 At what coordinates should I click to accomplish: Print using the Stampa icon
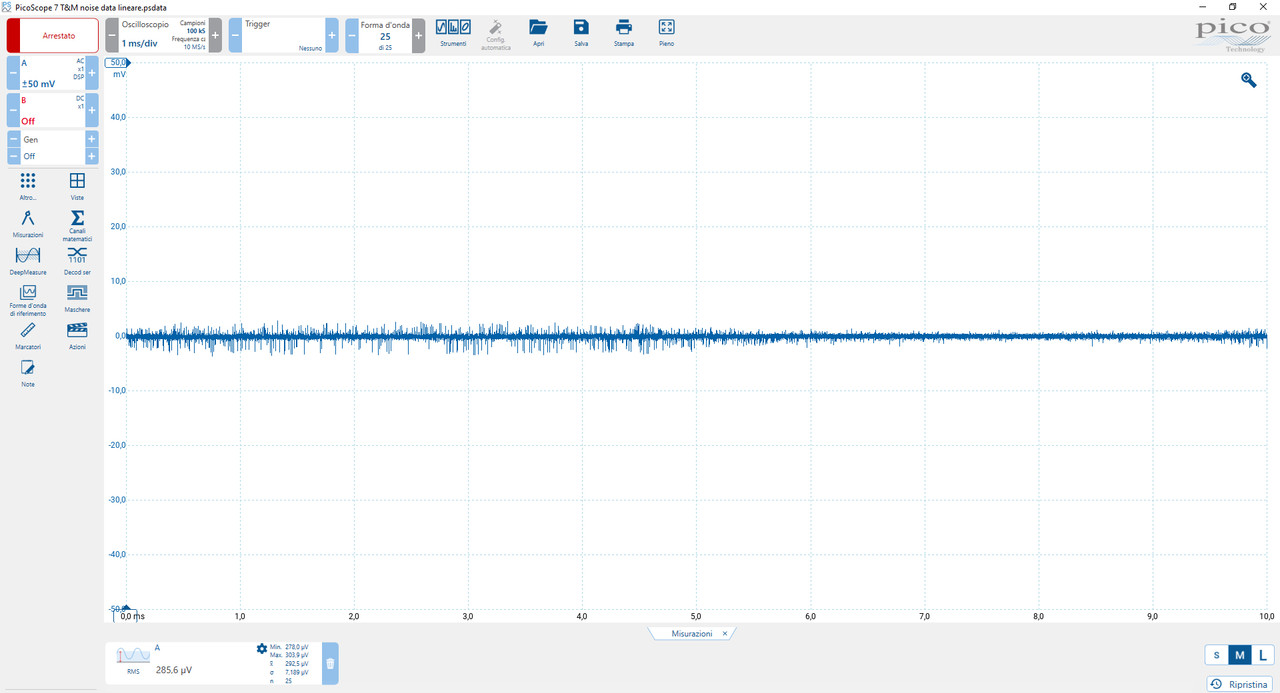[x=624, y=33]
